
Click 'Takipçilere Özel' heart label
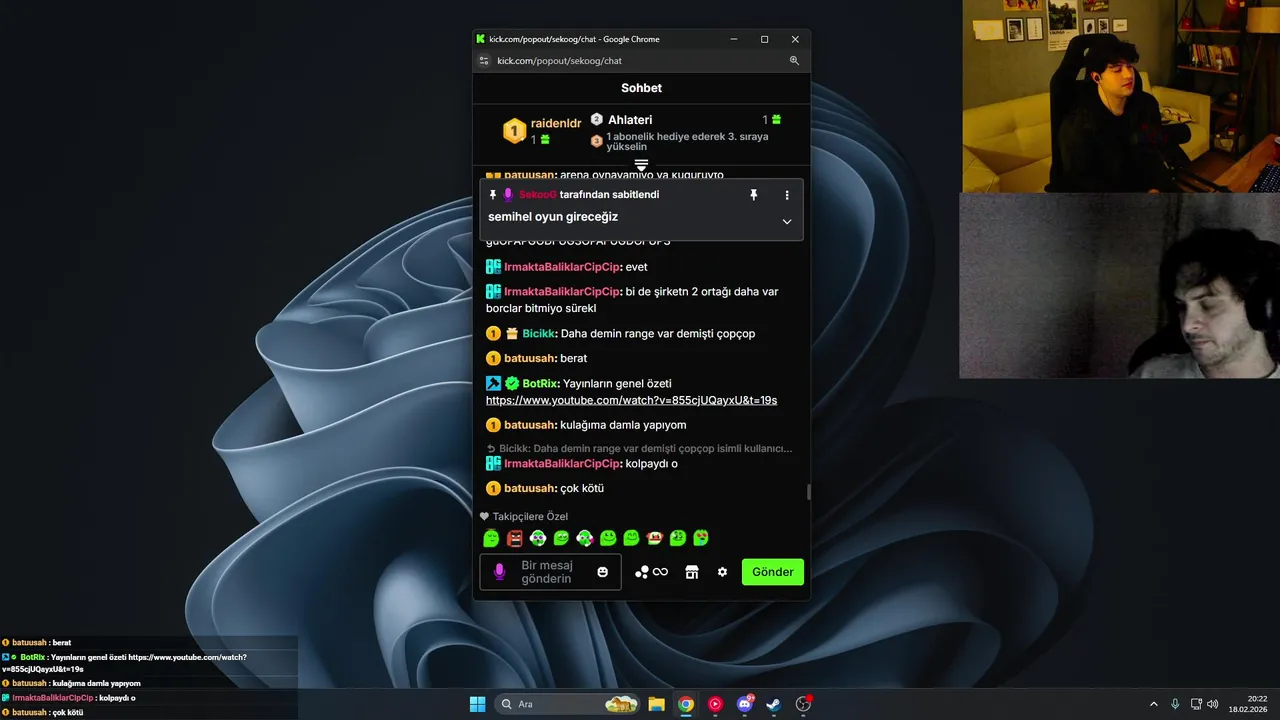[524, 516]
